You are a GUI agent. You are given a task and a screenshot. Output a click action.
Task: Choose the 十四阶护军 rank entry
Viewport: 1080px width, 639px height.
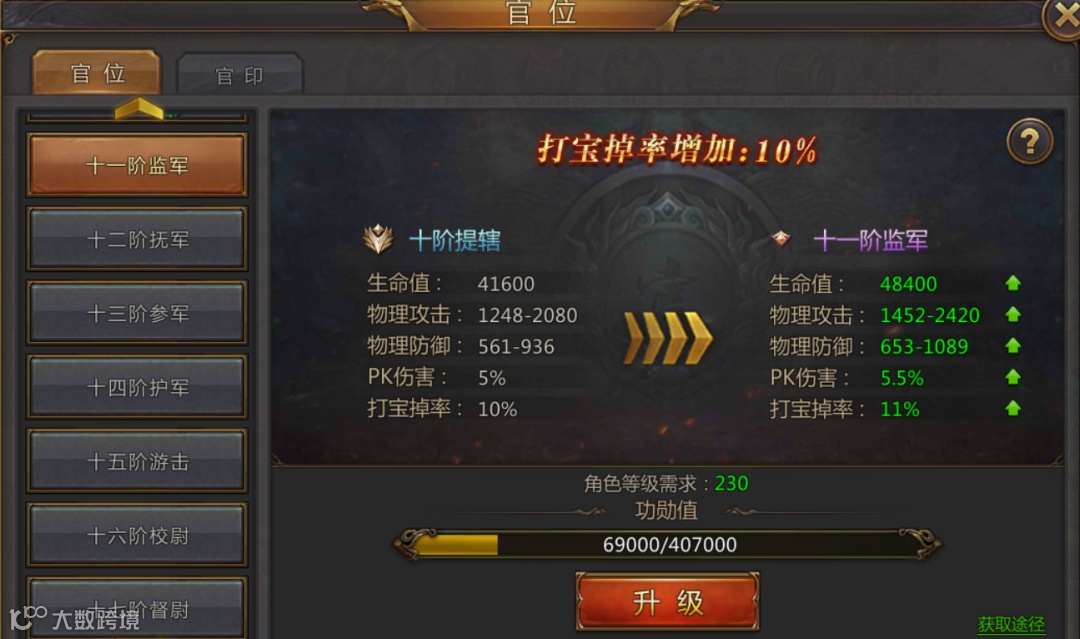136,387
